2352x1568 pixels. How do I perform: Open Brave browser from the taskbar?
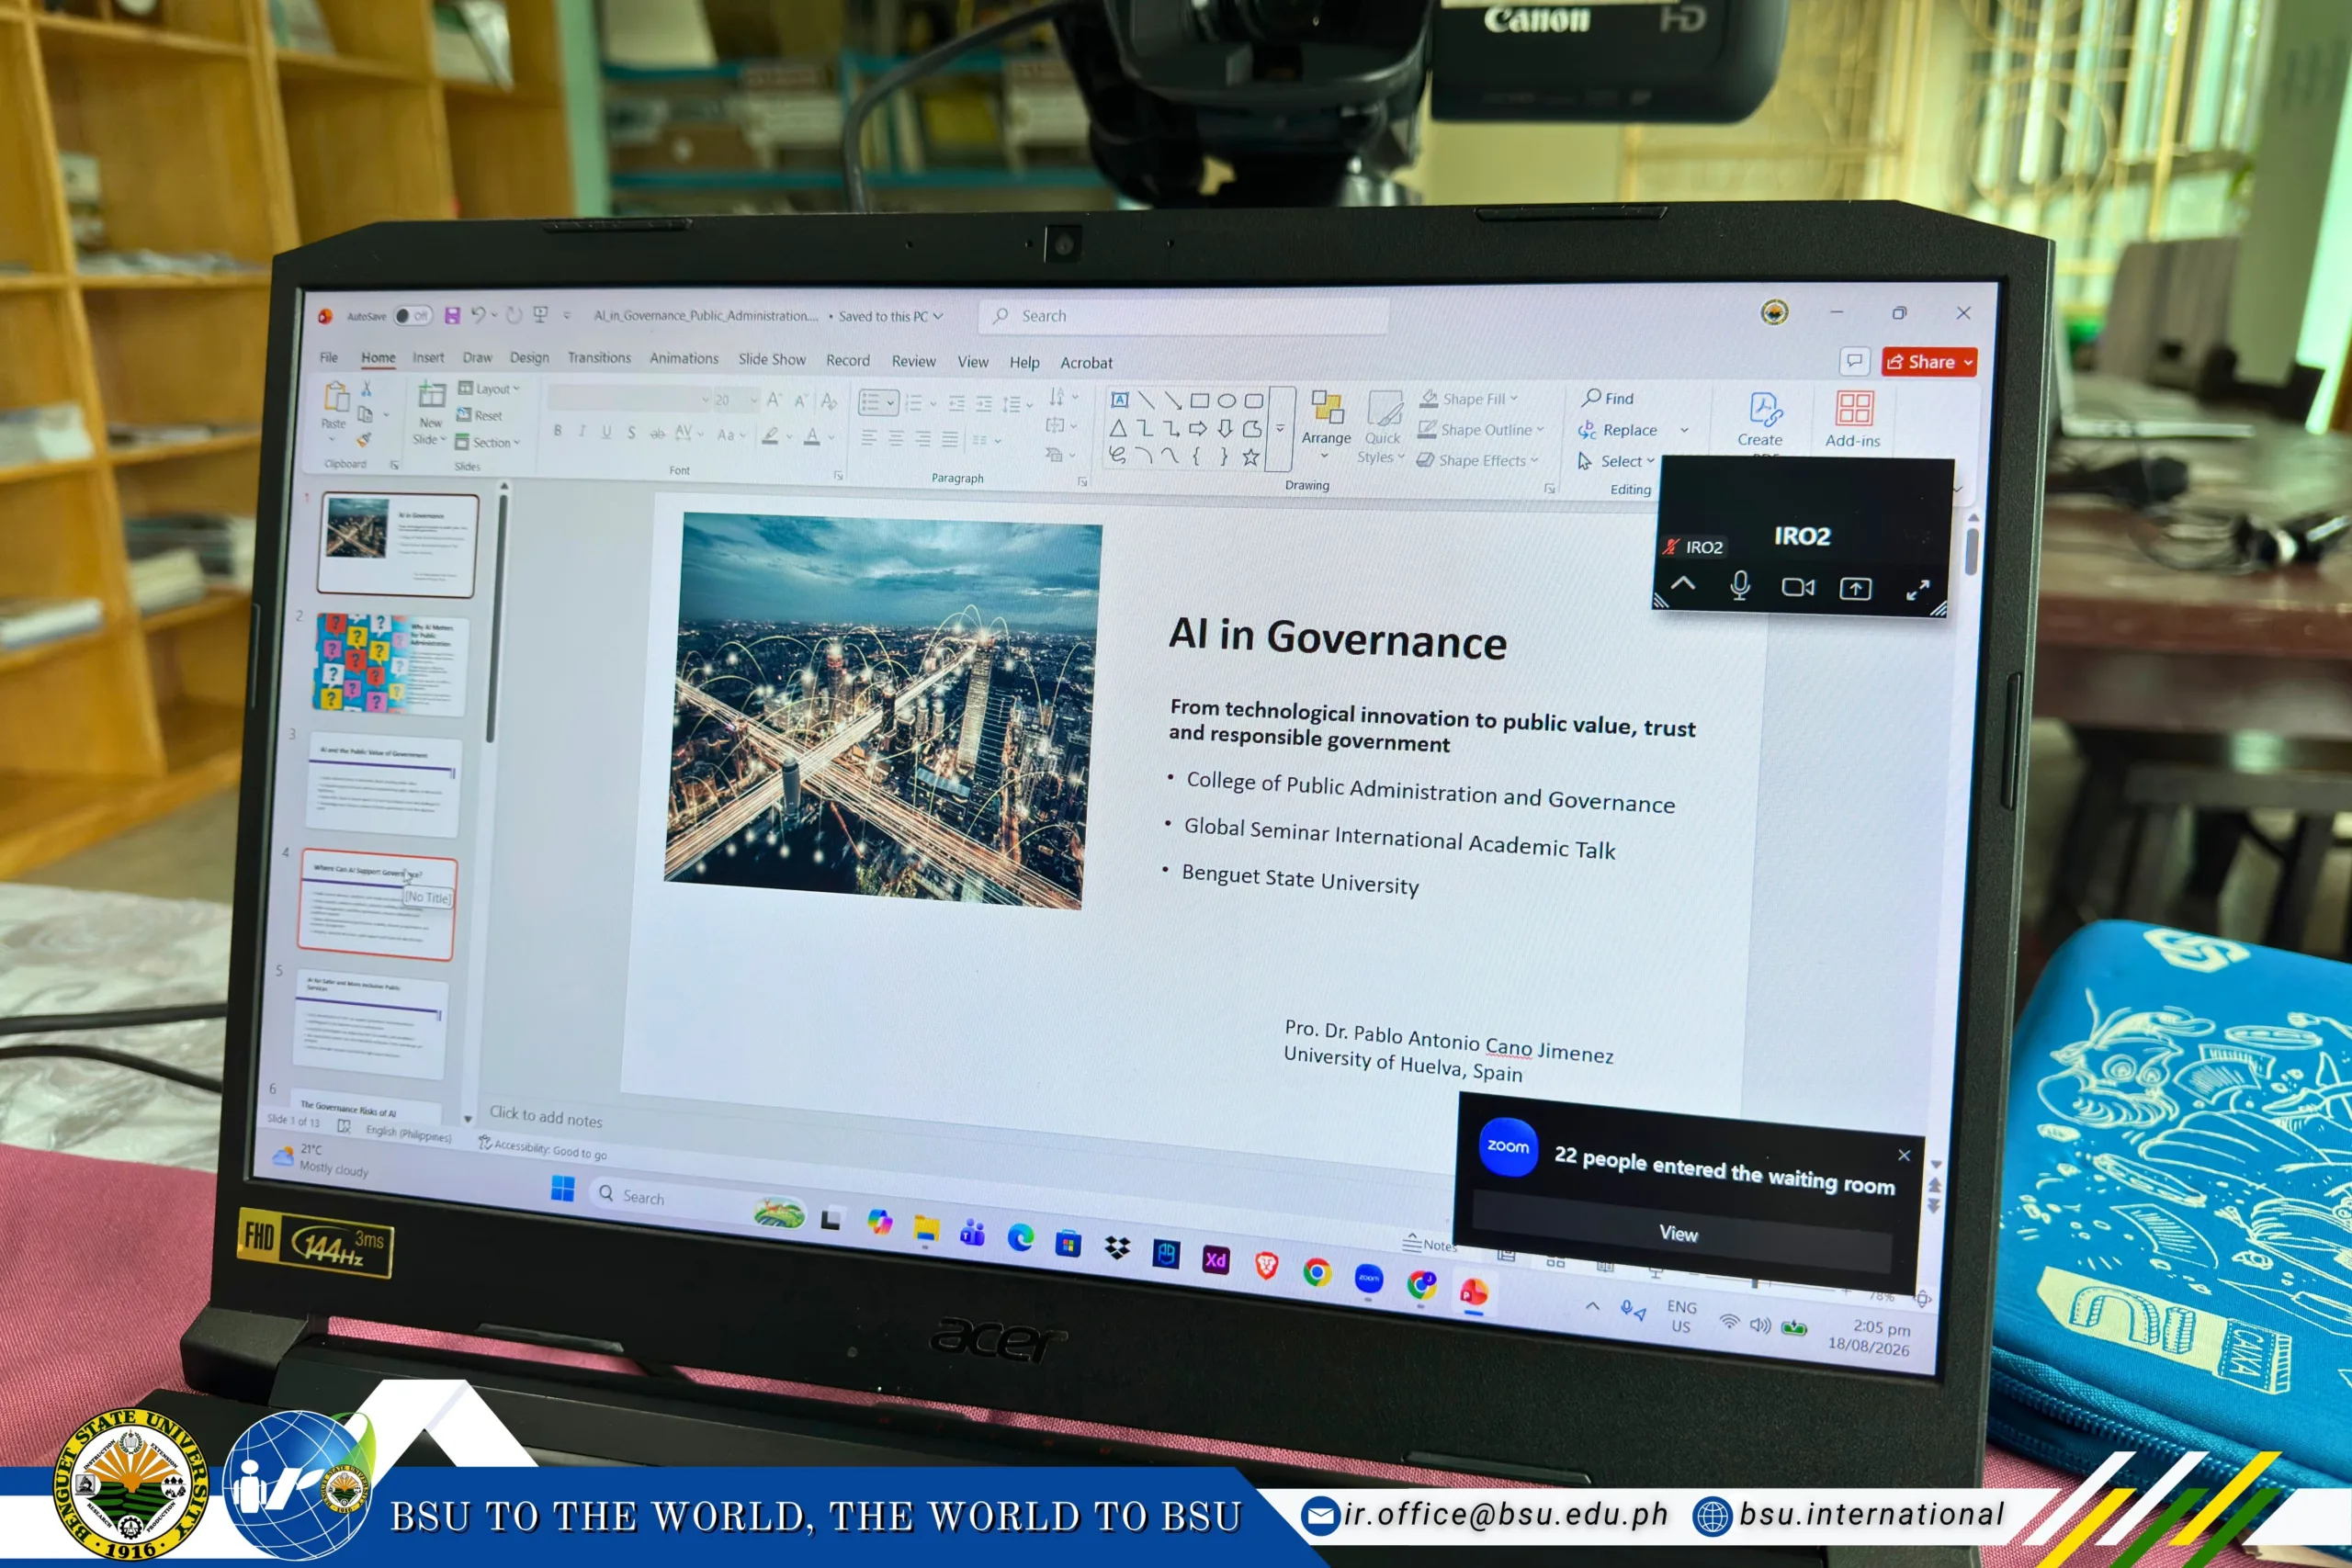pyautogui.click(x=1266, y=1267)
